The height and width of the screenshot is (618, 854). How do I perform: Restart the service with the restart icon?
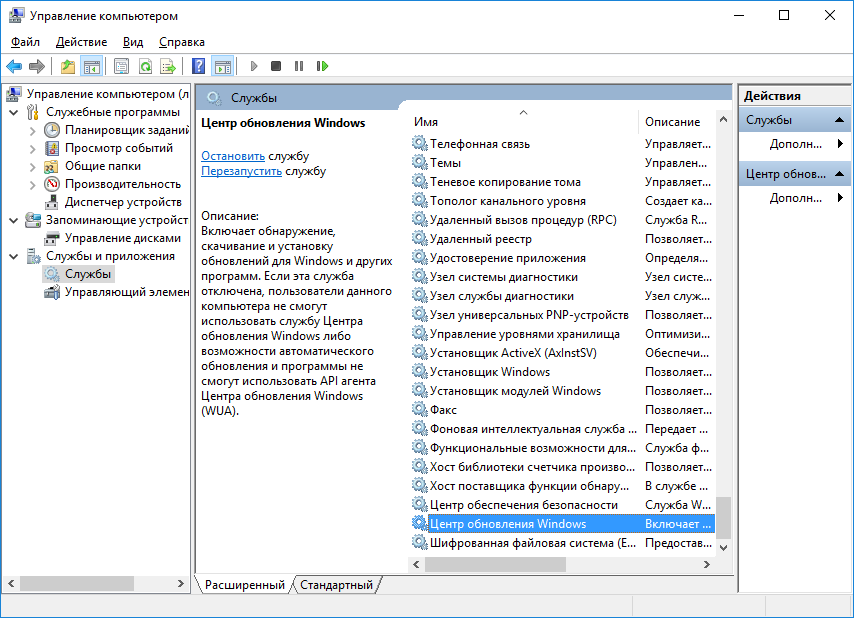(x=322, y=66)
